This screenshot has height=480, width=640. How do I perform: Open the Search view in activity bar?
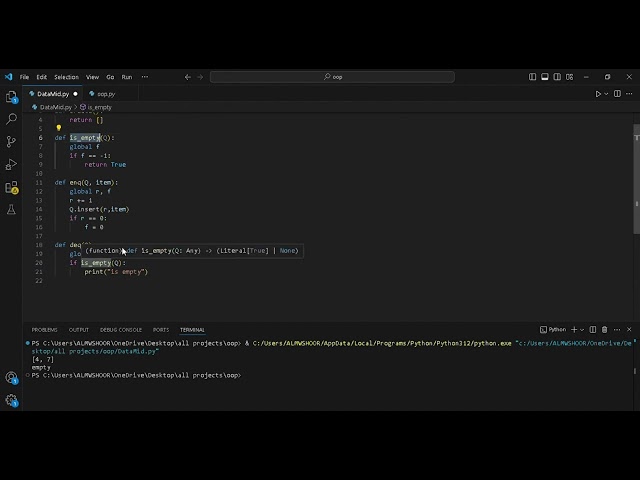(x=11, y=120)
